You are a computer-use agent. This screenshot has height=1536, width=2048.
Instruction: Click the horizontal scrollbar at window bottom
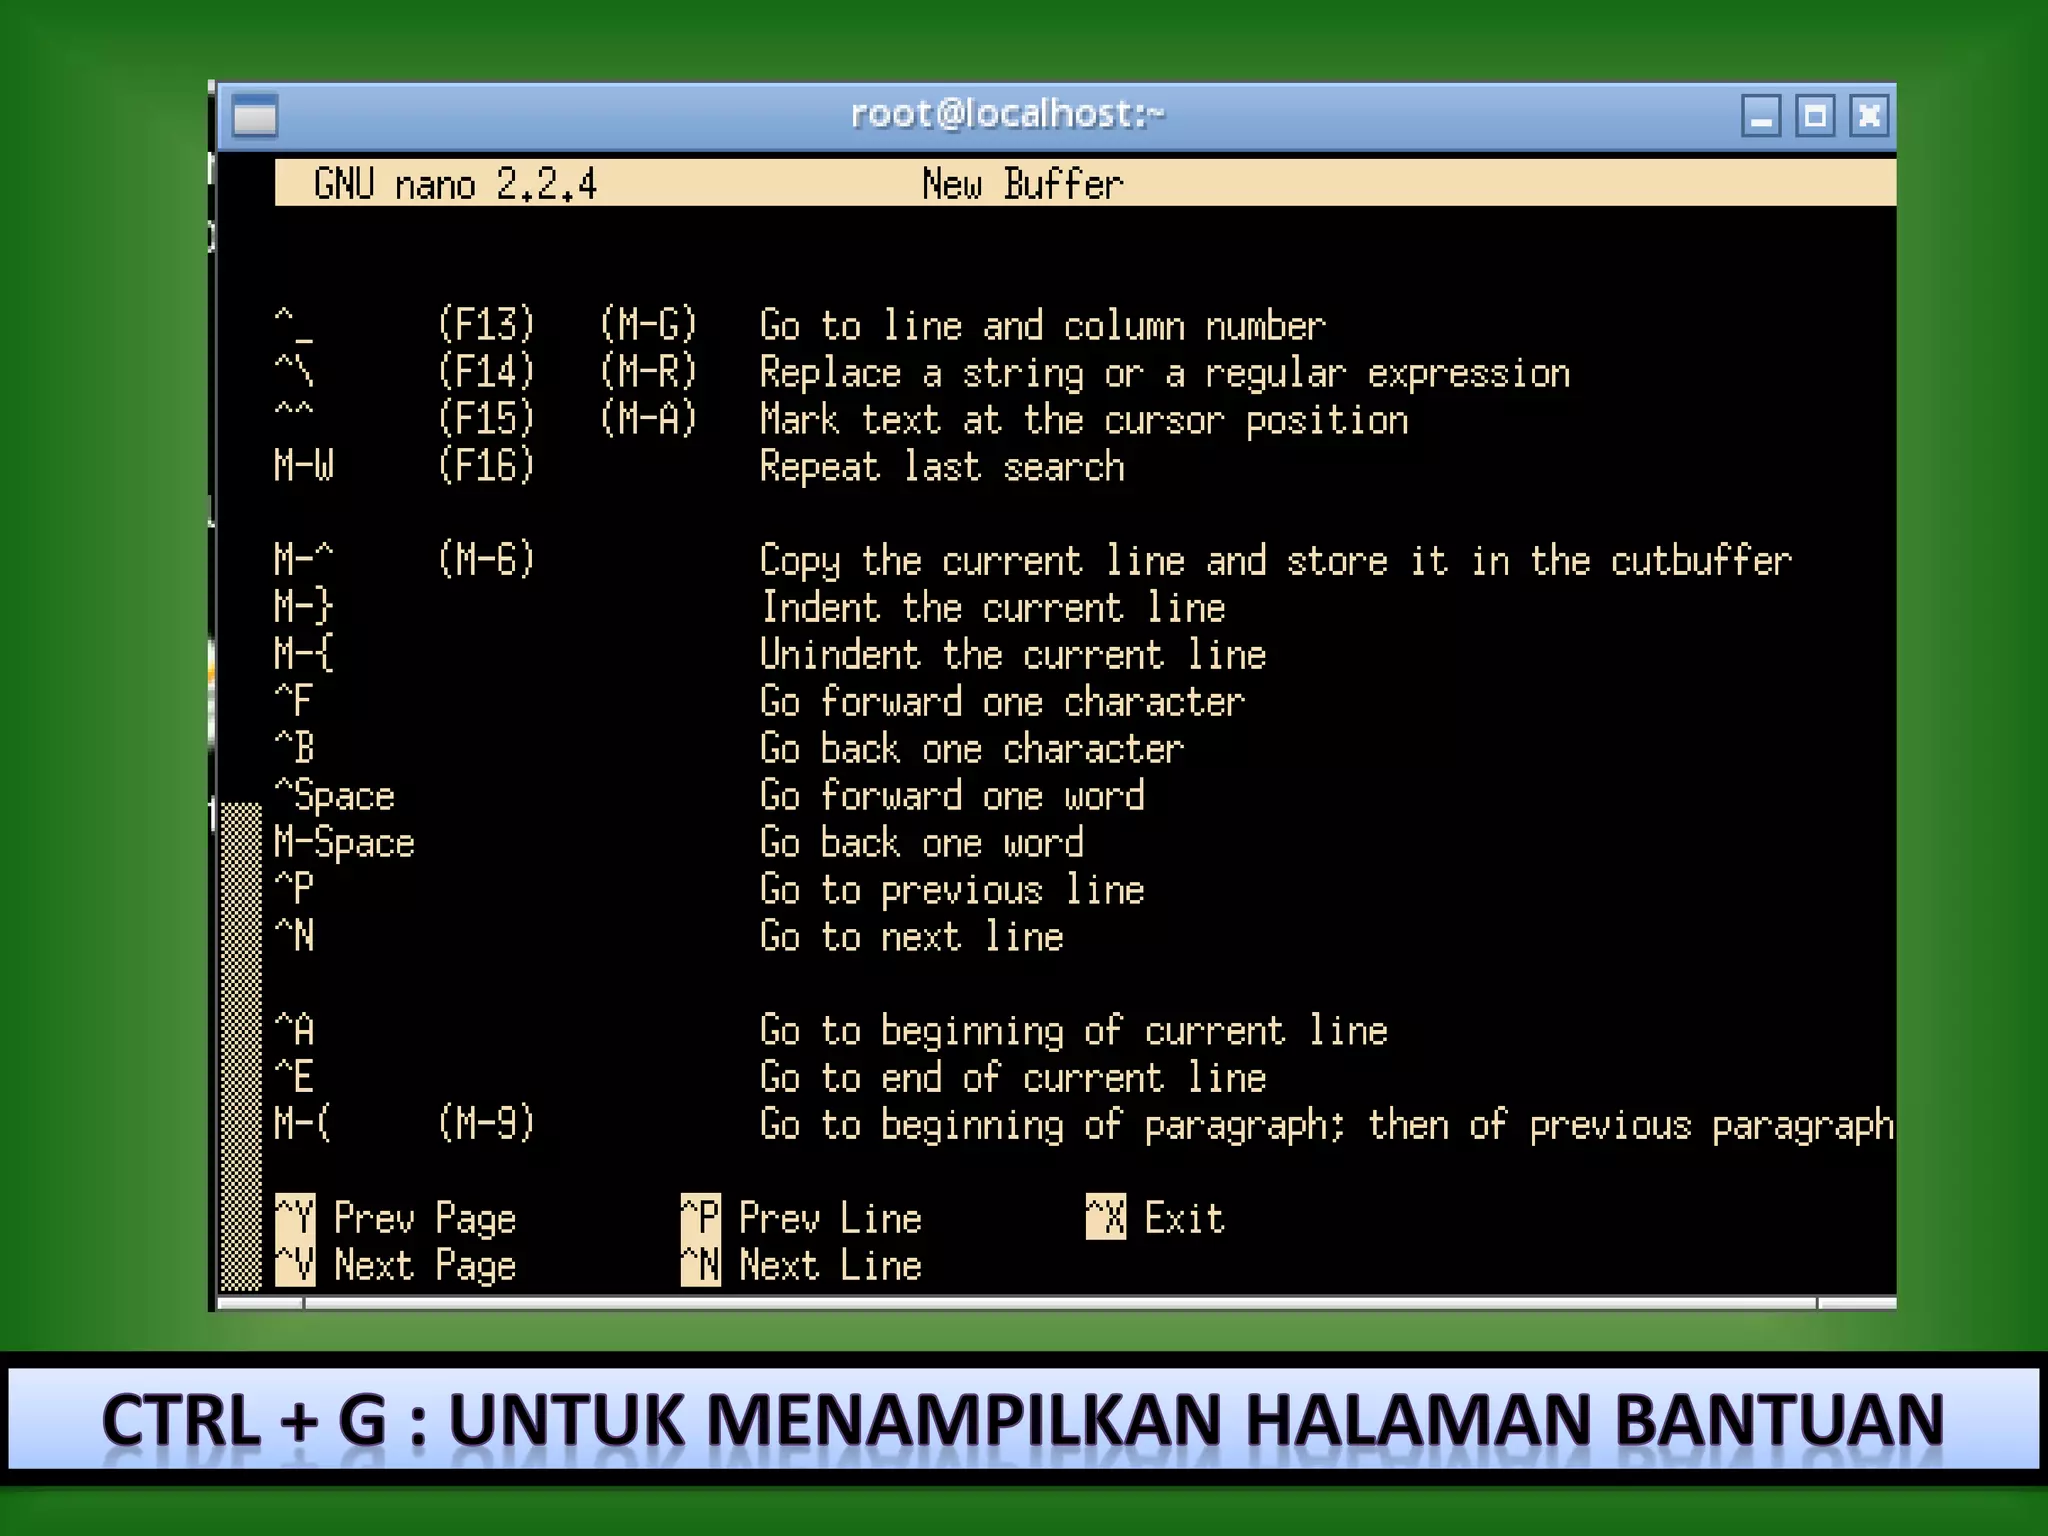tap(1060, 1303)
